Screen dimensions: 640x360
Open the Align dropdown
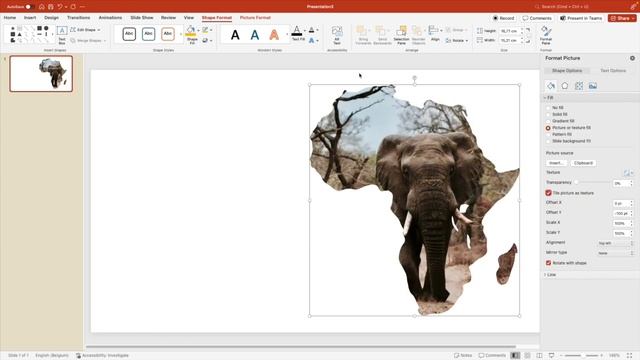click(435, 33)
